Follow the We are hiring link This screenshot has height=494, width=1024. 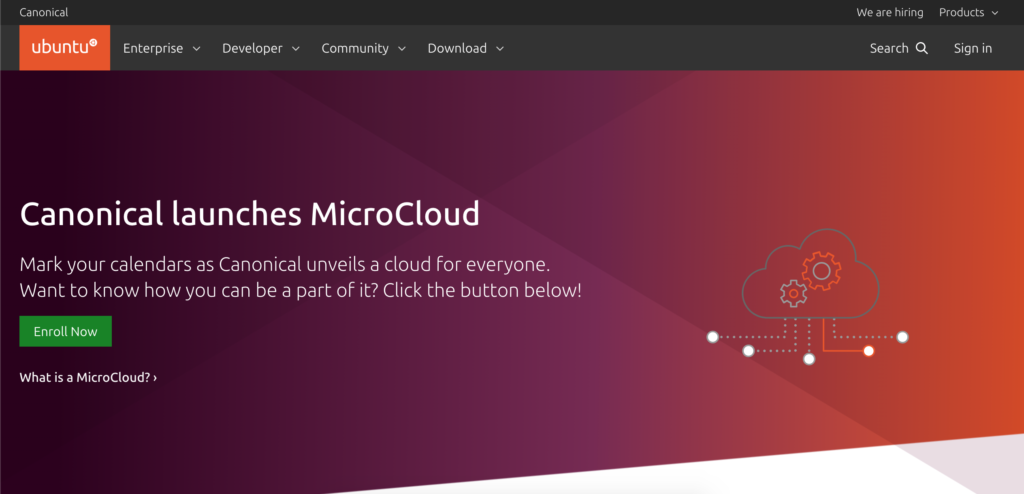889,13
